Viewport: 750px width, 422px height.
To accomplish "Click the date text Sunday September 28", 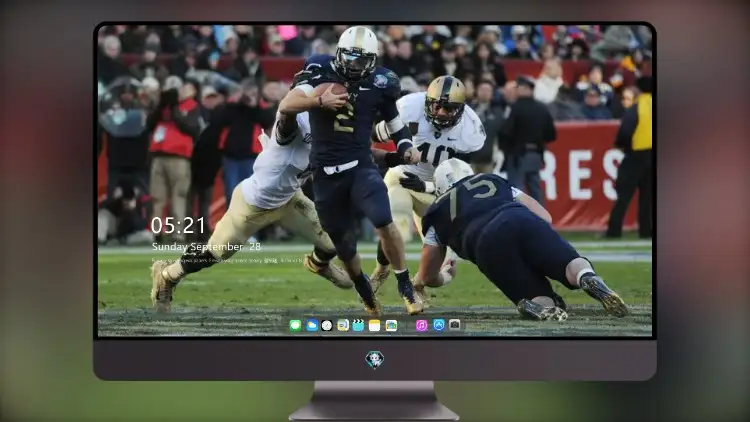I will pos(206,247).
